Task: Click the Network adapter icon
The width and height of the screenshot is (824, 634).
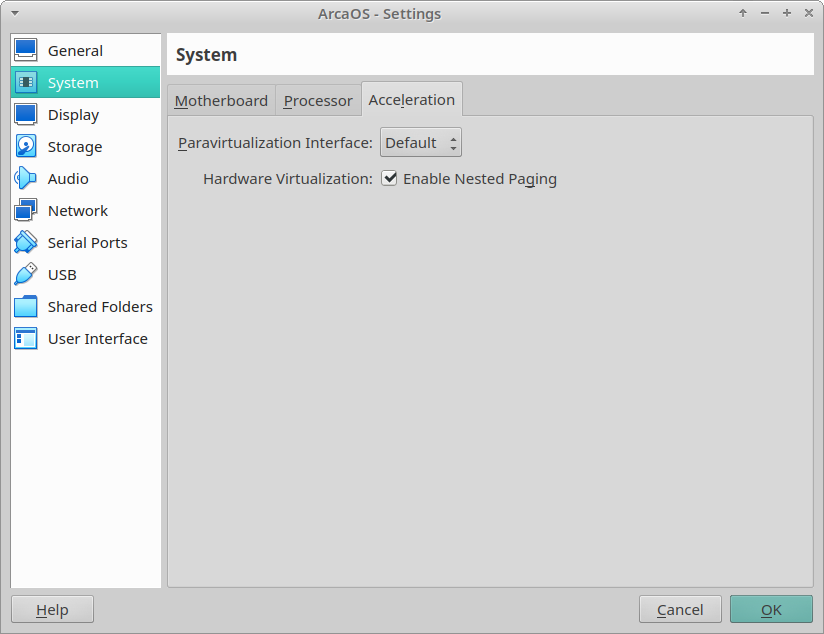Action: point(26,211)
